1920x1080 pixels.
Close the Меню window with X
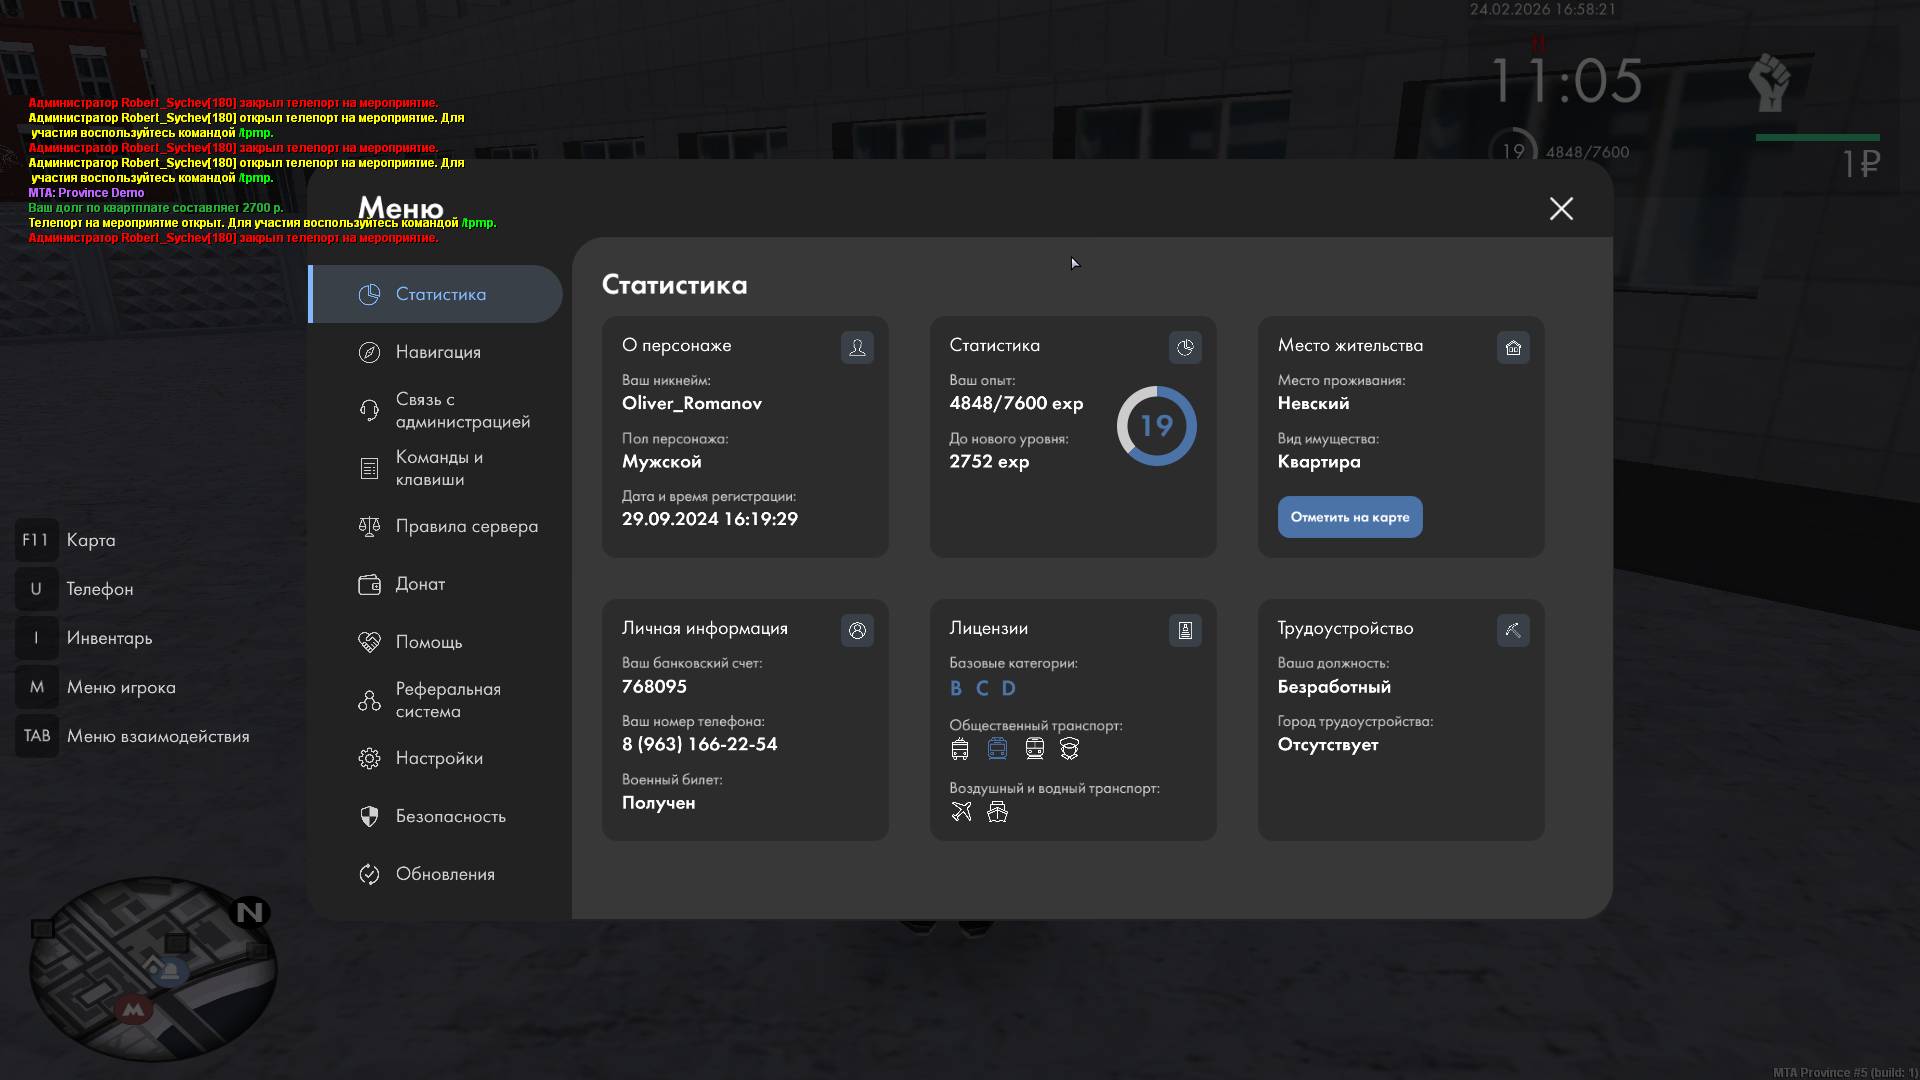coord(1561,208)
